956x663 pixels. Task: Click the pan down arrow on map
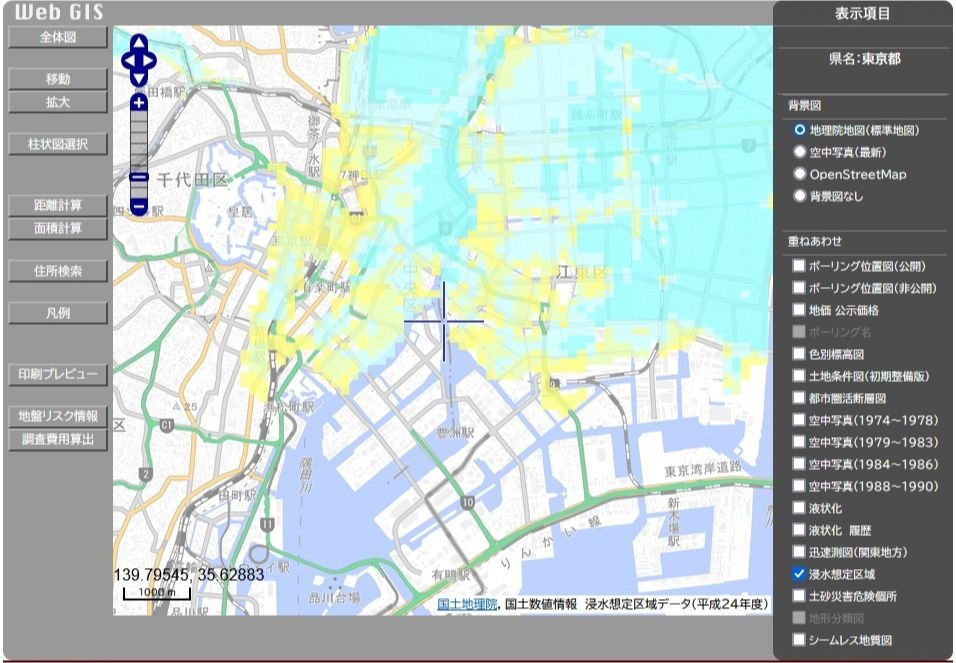pos(139,77)
